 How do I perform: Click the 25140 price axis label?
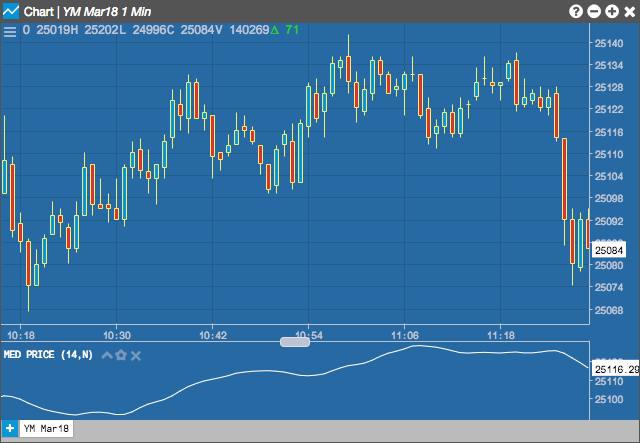tap(609, 43)
